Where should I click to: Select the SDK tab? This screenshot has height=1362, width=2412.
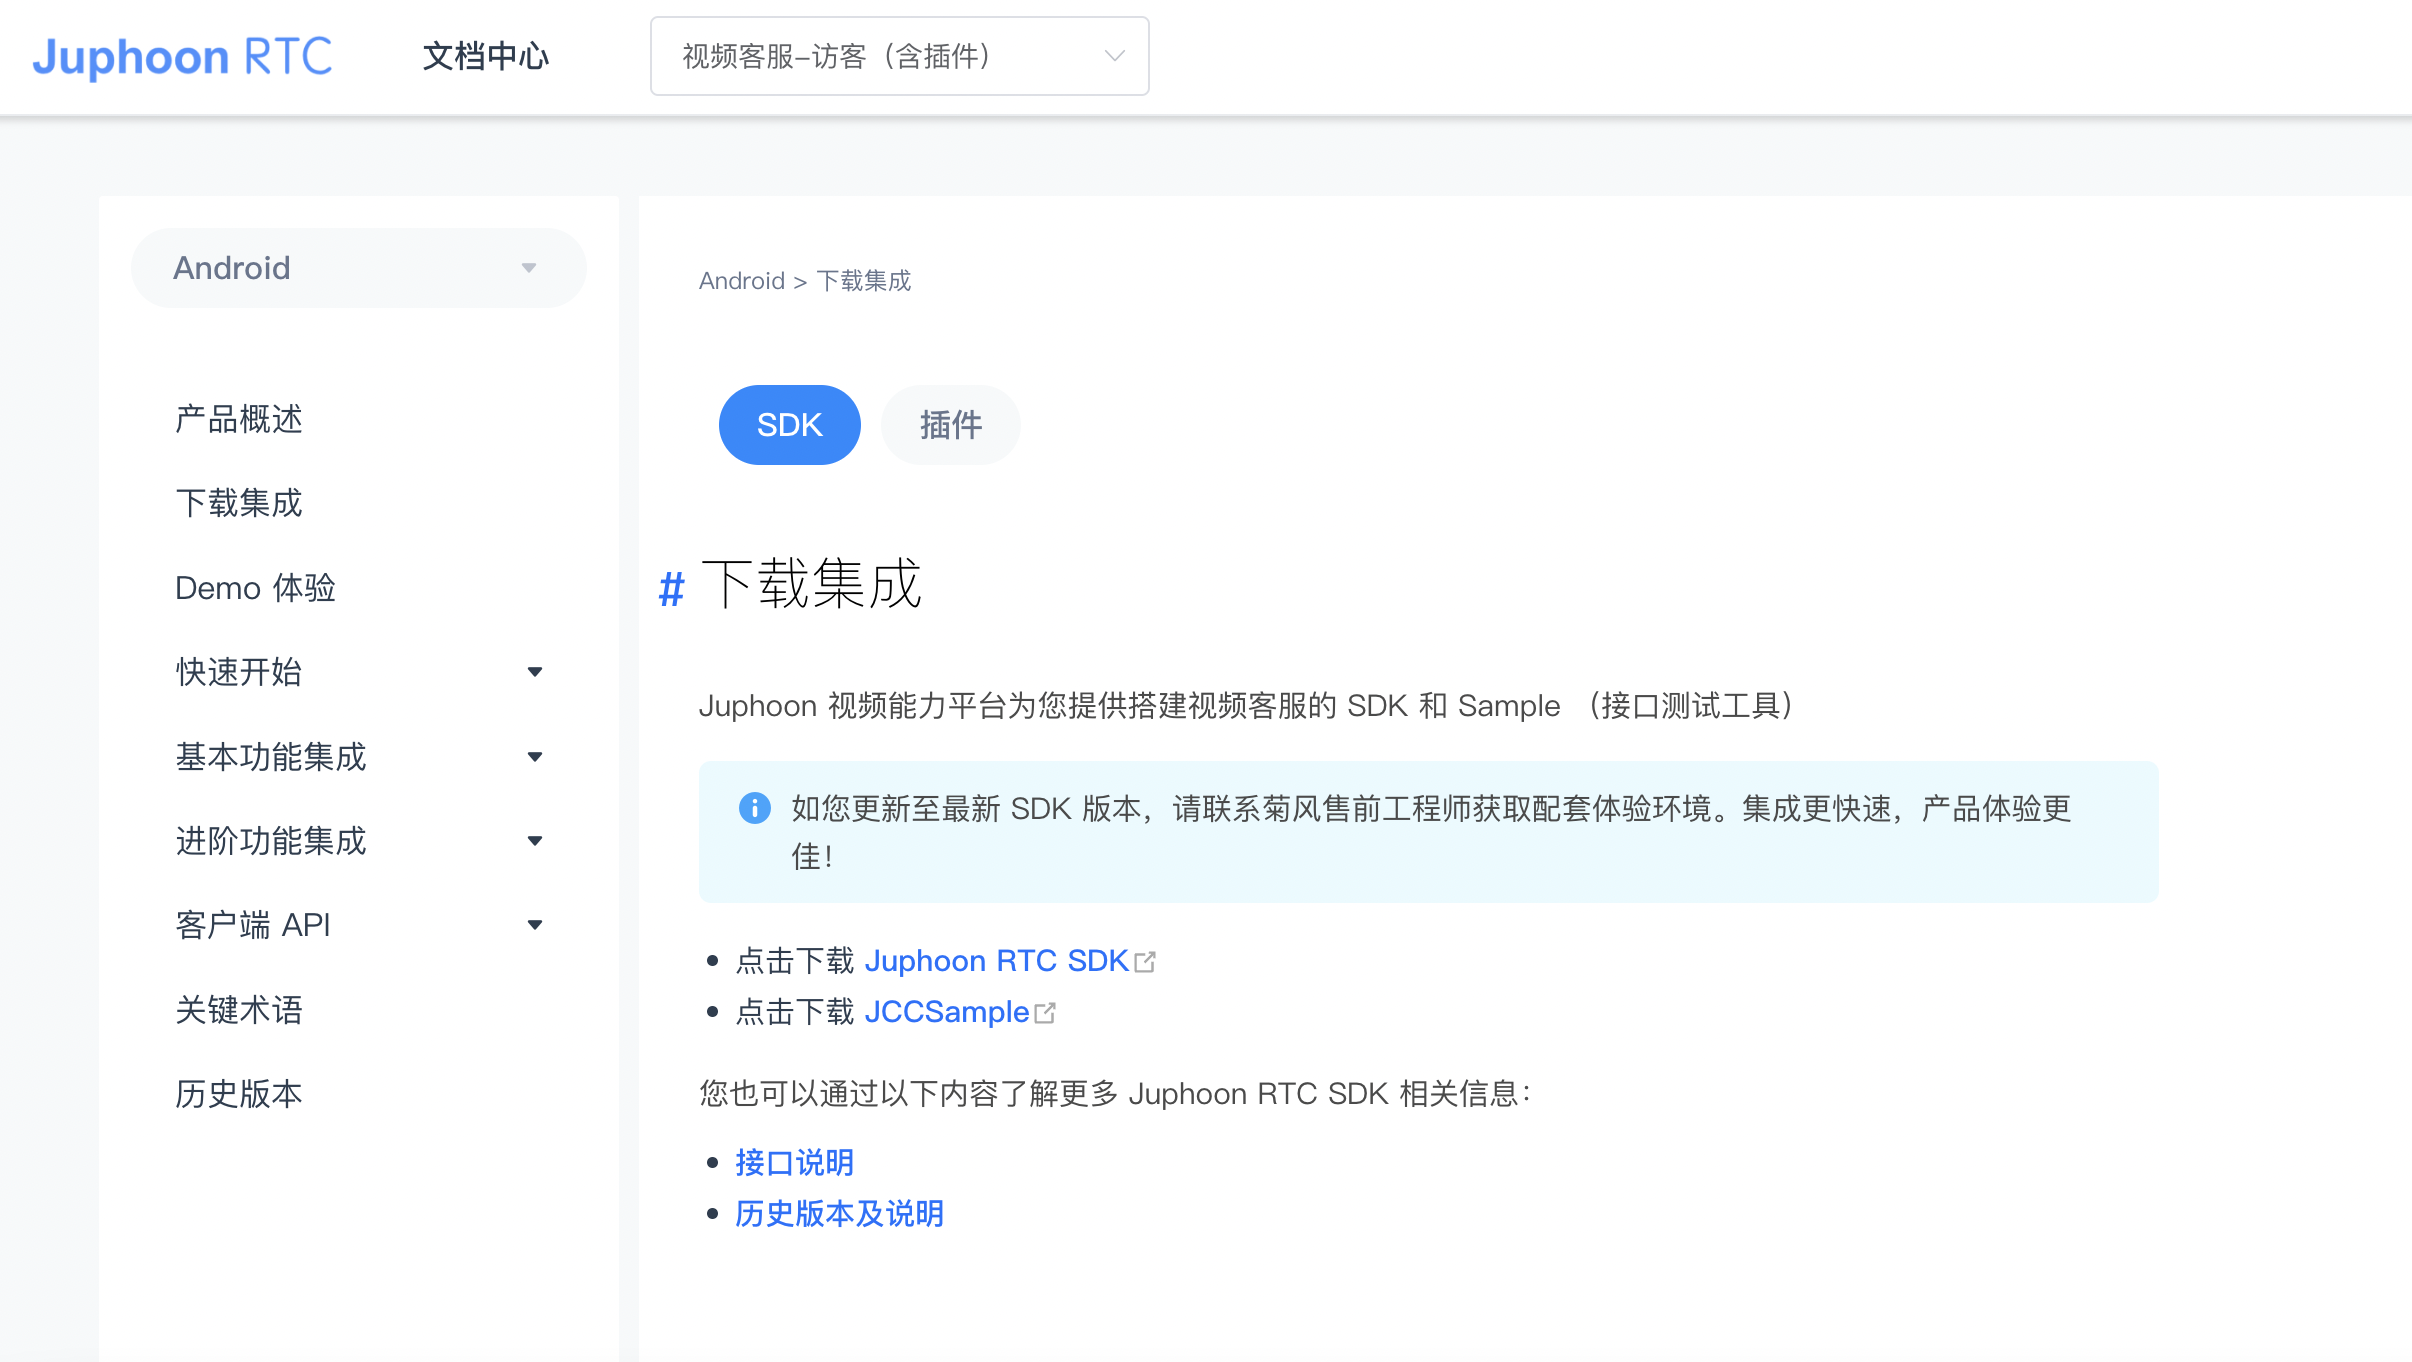point(789,425)
